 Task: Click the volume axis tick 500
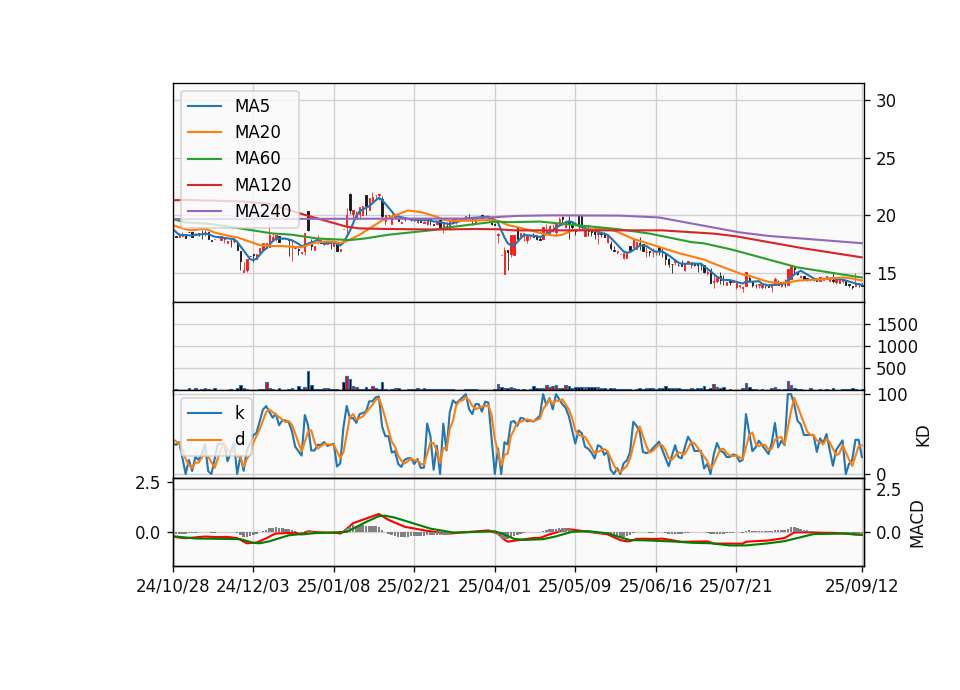[891, 369]
